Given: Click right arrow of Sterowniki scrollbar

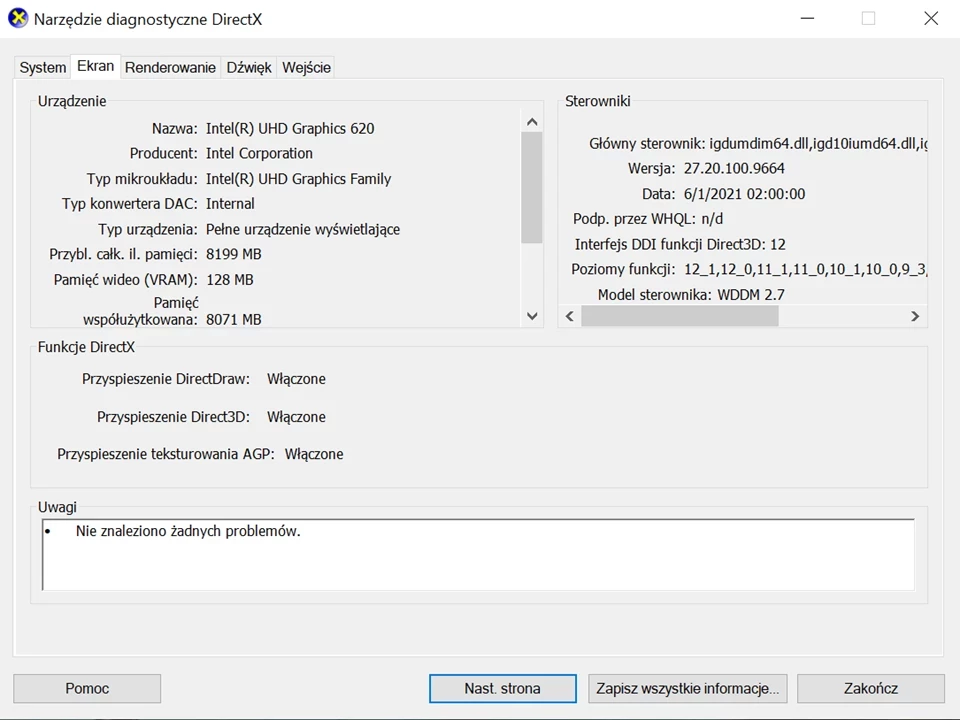Looking at the screenshot, I should [915, 316].
